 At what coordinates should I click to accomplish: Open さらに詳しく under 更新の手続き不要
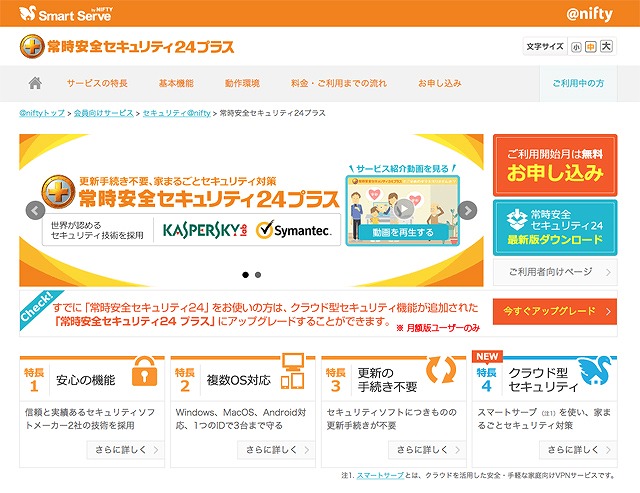427,450
